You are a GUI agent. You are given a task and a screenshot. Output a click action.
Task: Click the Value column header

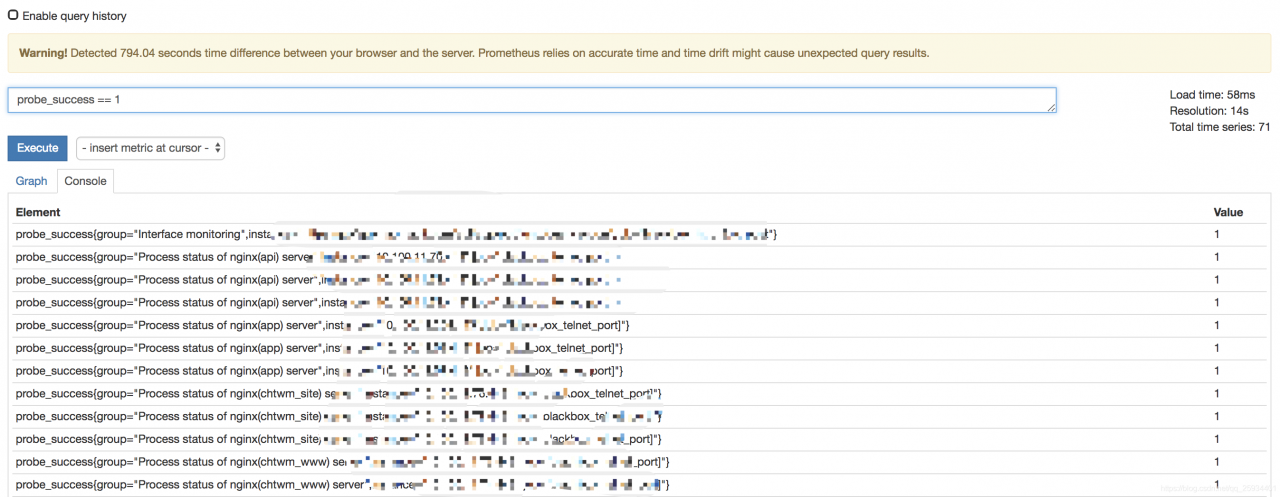pos(1228,212)
